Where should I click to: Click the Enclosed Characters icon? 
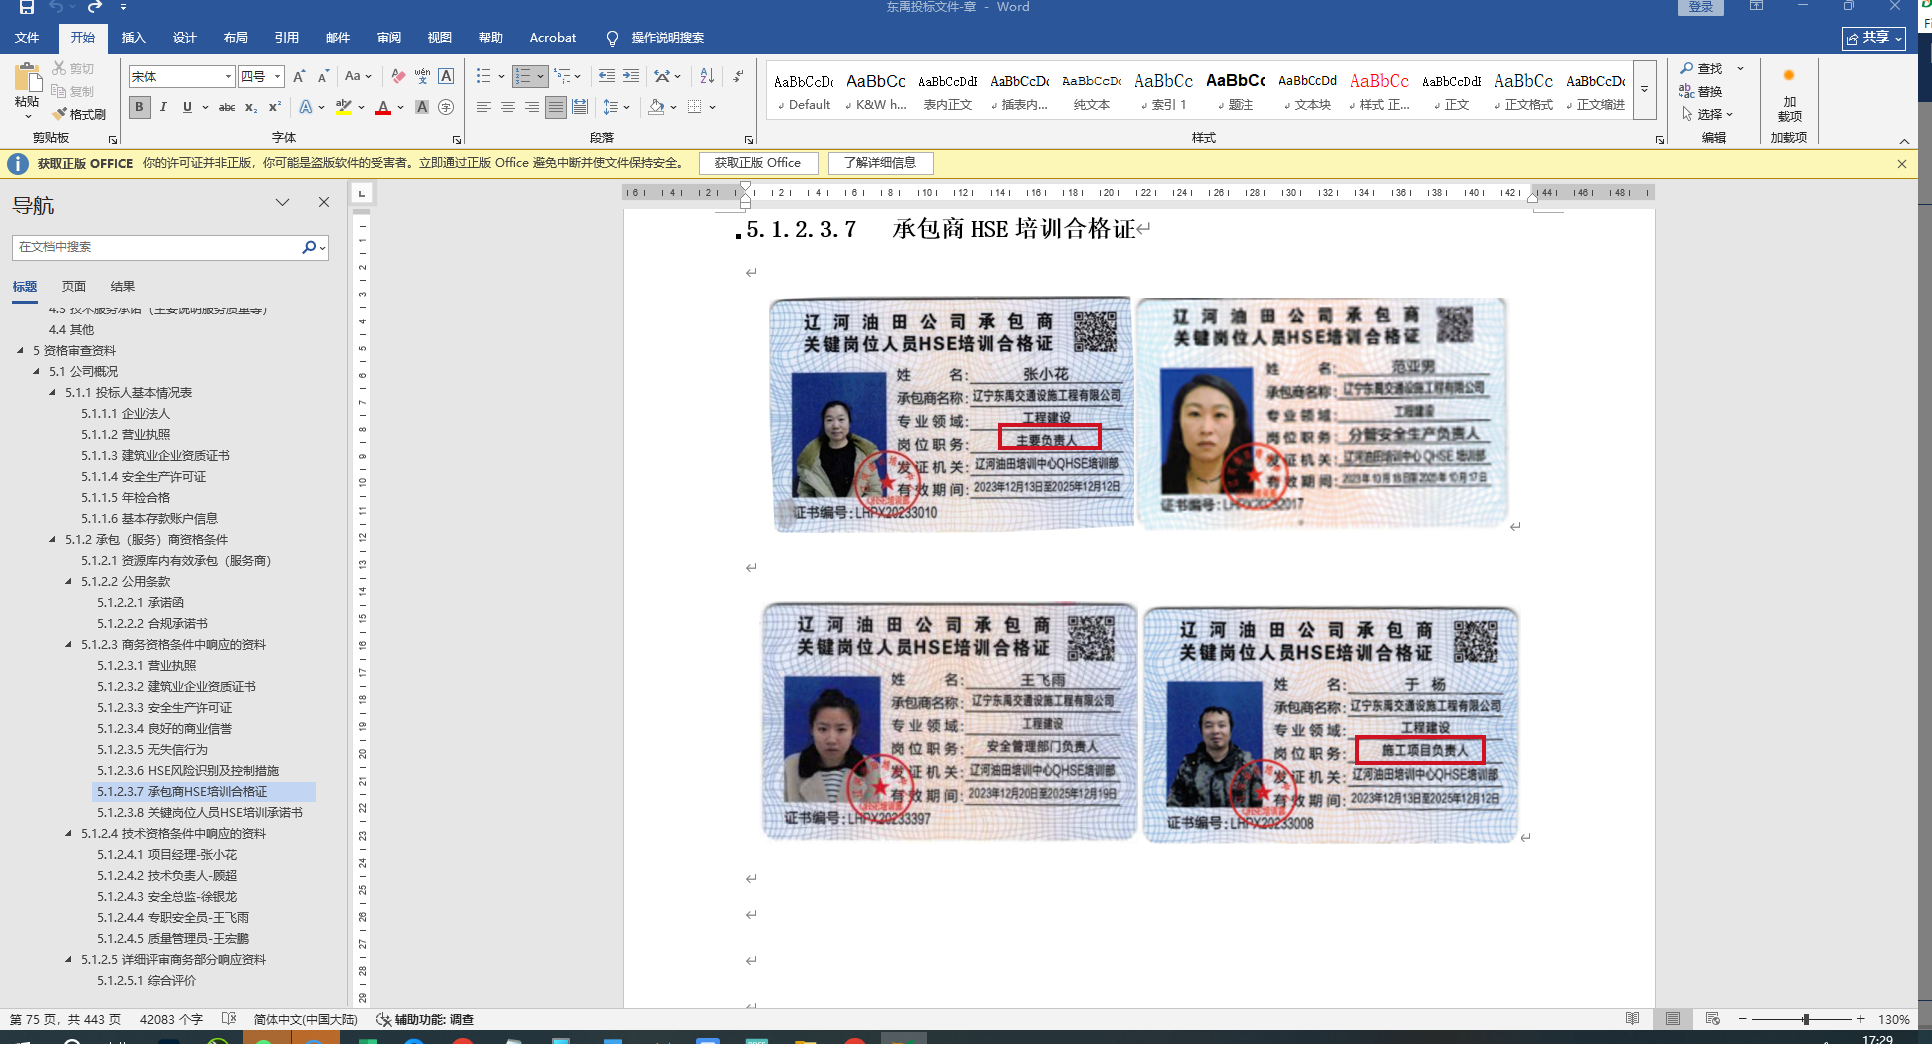coord(446,107)
